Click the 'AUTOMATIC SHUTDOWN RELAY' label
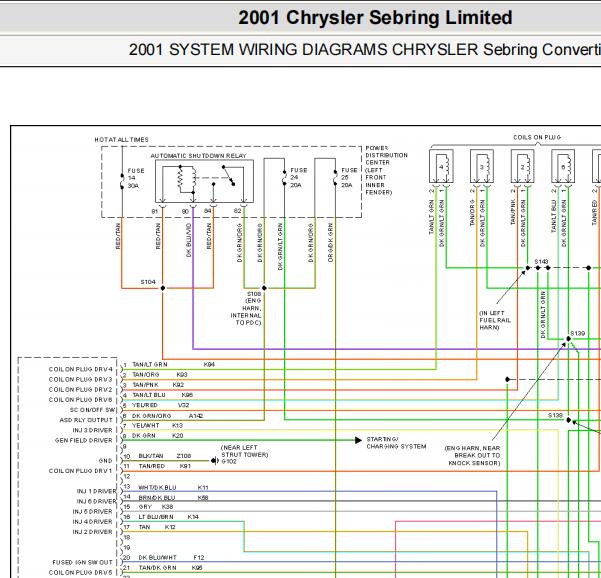This screenshot has width=601, height=578. (198, 156)
